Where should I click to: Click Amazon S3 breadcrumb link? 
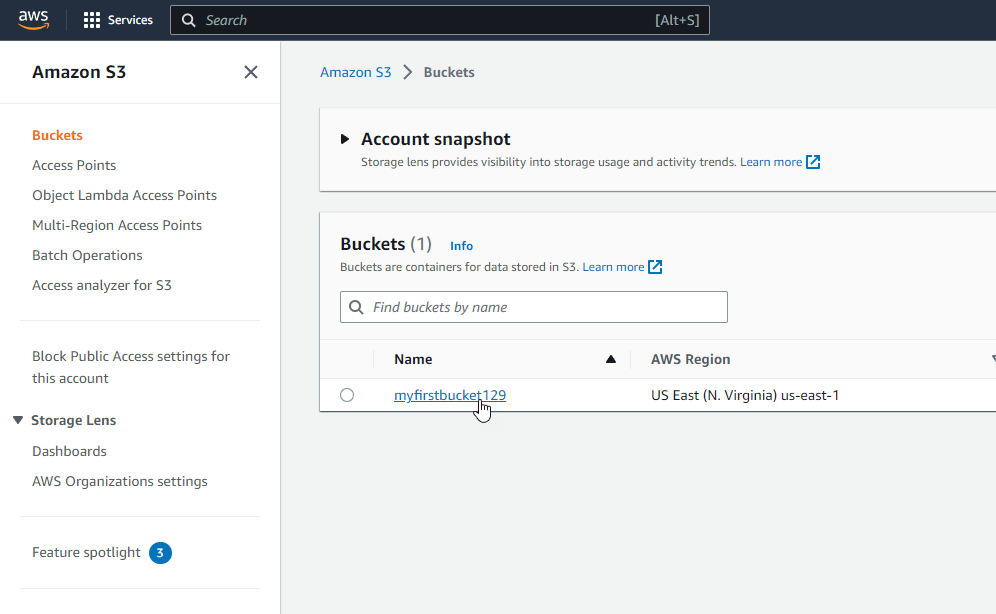(x=355, y=72)
